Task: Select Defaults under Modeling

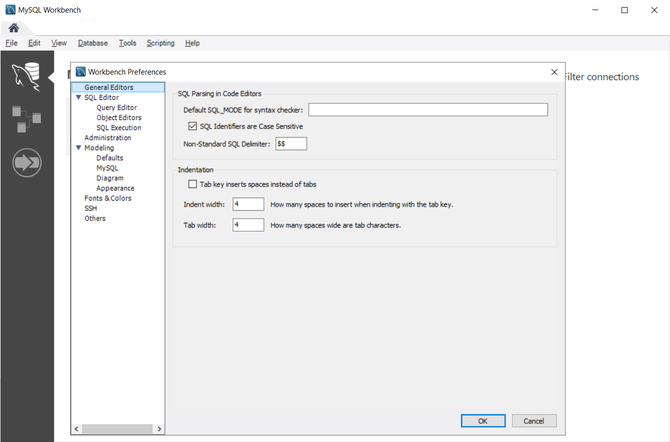Action: [110, 158]
